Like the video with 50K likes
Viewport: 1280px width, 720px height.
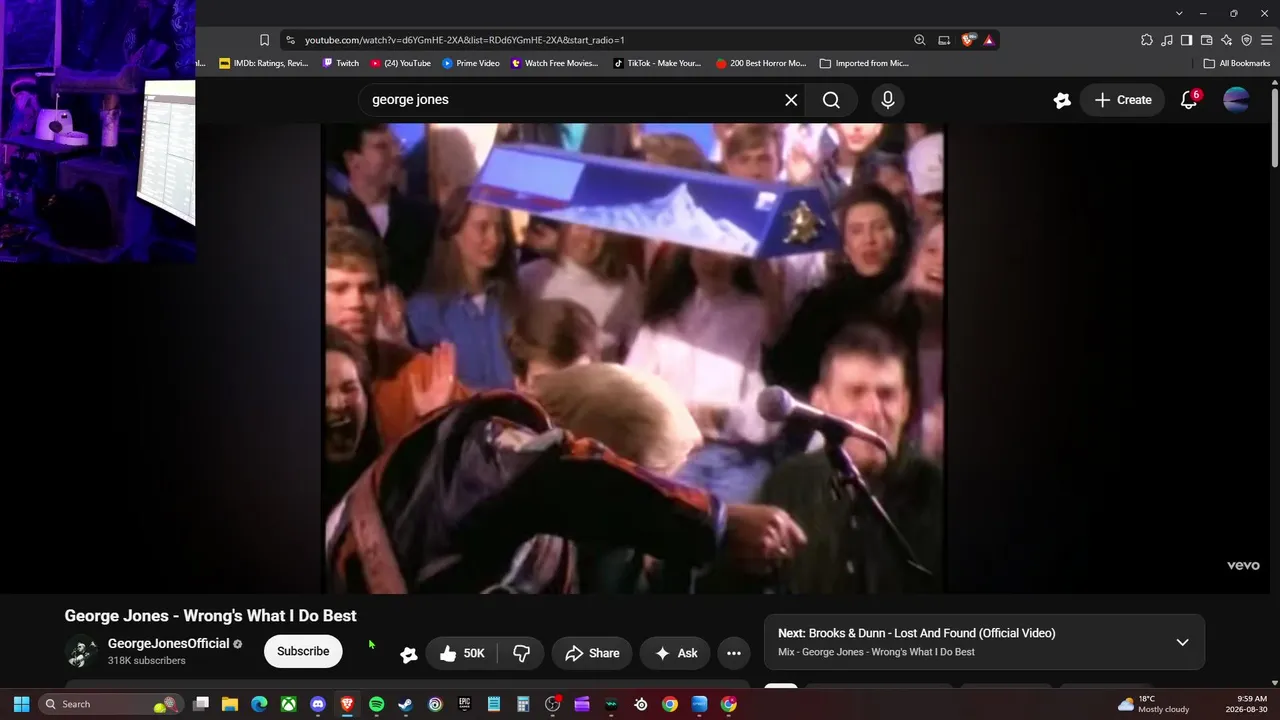(462, 653)
